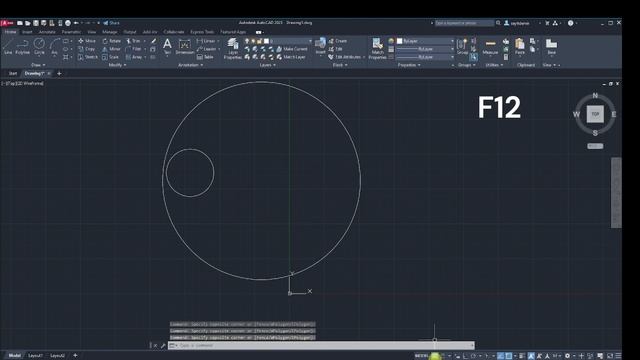Open the View ribbon tab

click(91, 31)
